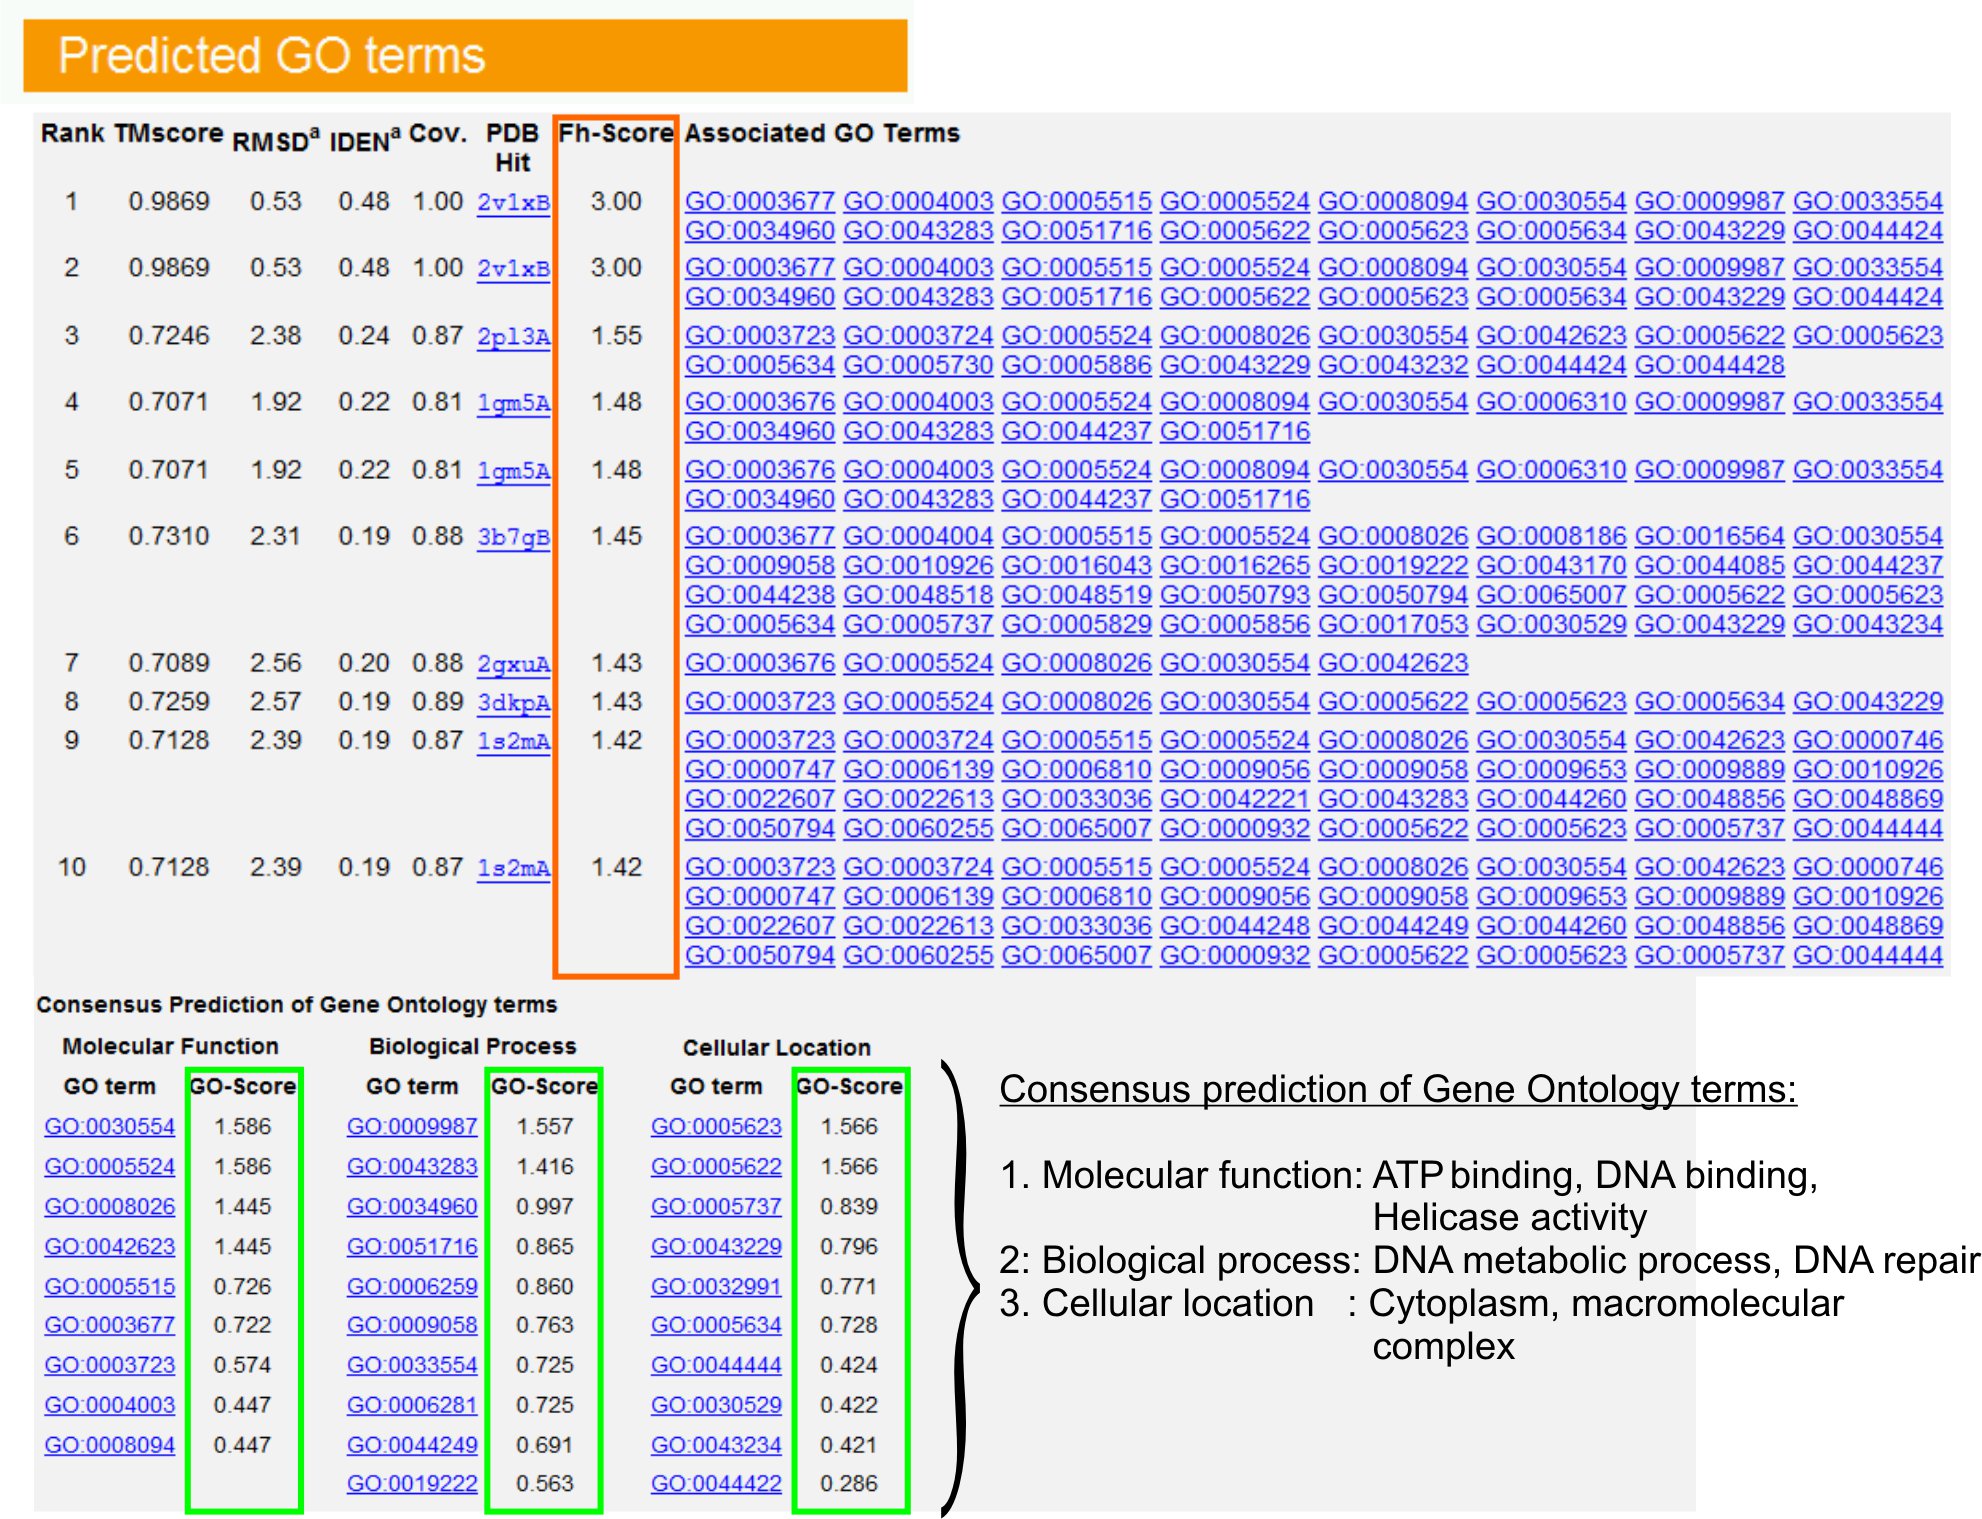The width and height of the screenshot is (1982, 1519).
Task: Open PDB hit 2p13A link
Action: point(513,337)
